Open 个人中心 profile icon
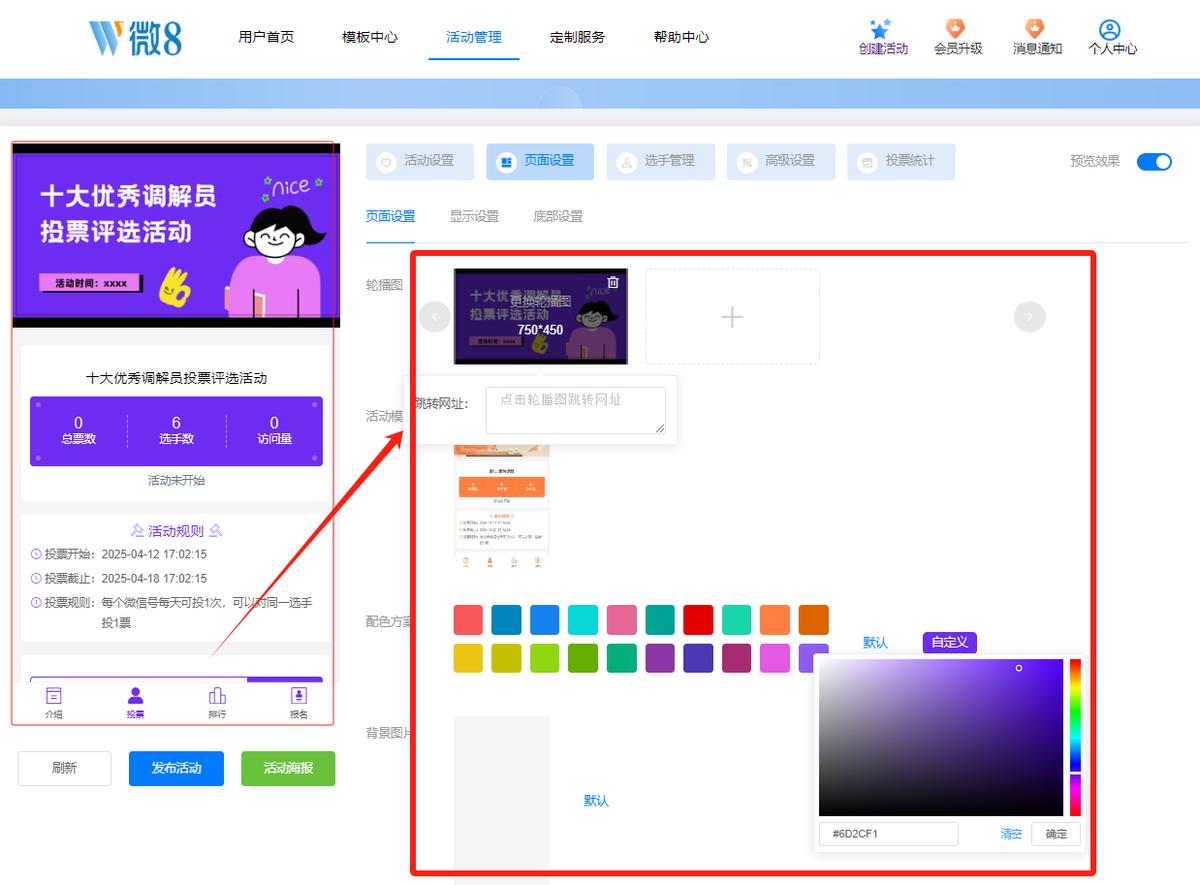The width and height of the screenshot is (1200, 885). (x=1109, y=30)
